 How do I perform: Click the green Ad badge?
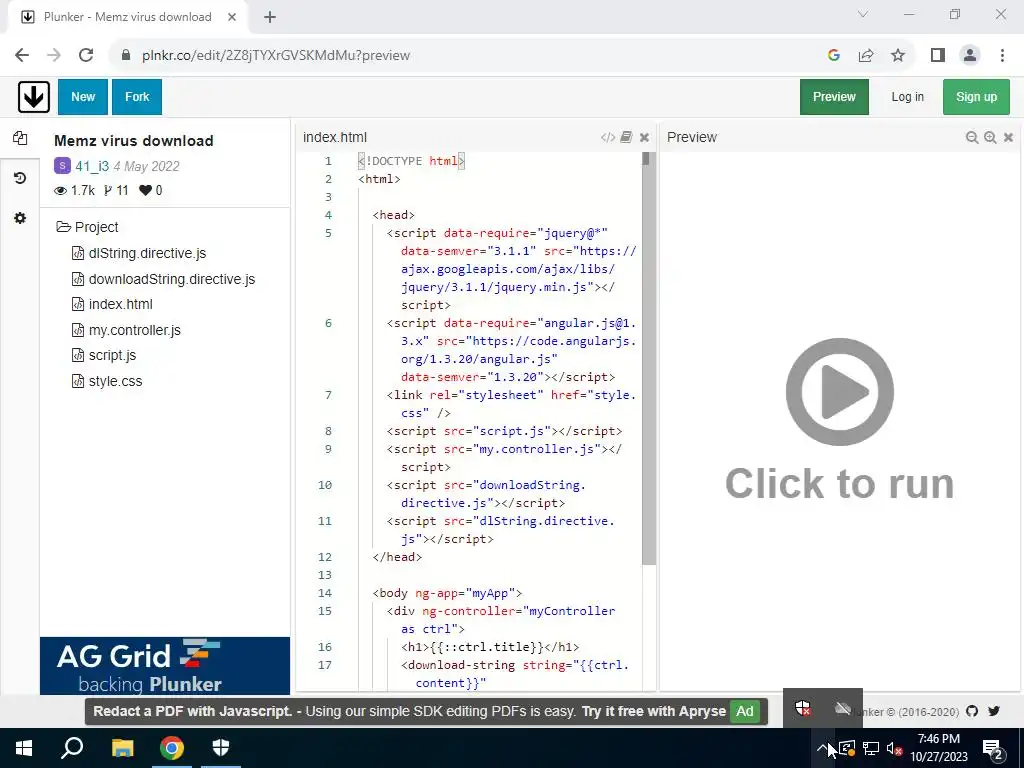click(744, 711)
